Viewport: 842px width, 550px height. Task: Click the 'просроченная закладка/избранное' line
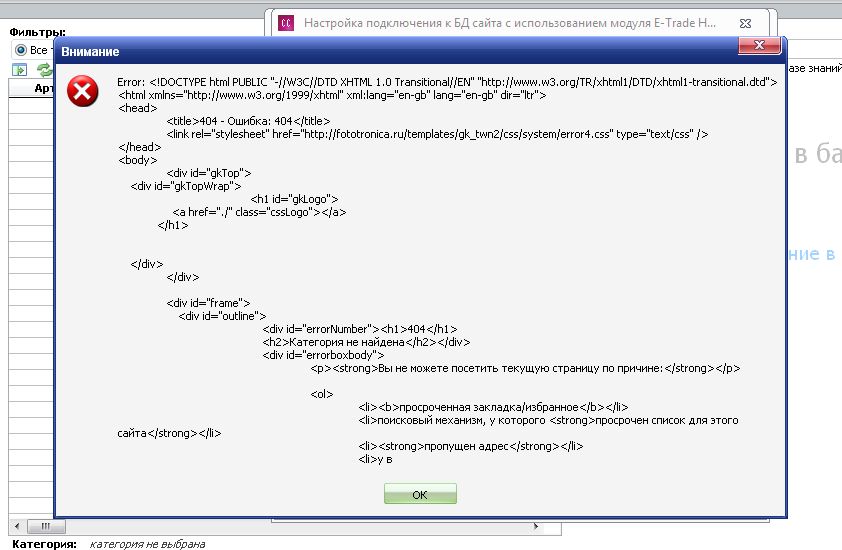(x=493, y=407)
